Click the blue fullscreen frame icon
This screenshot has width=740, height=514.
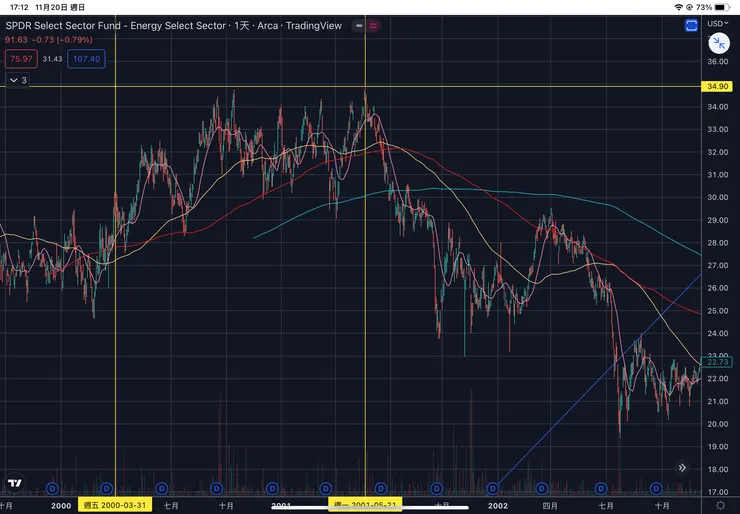(x=691, y=25)
